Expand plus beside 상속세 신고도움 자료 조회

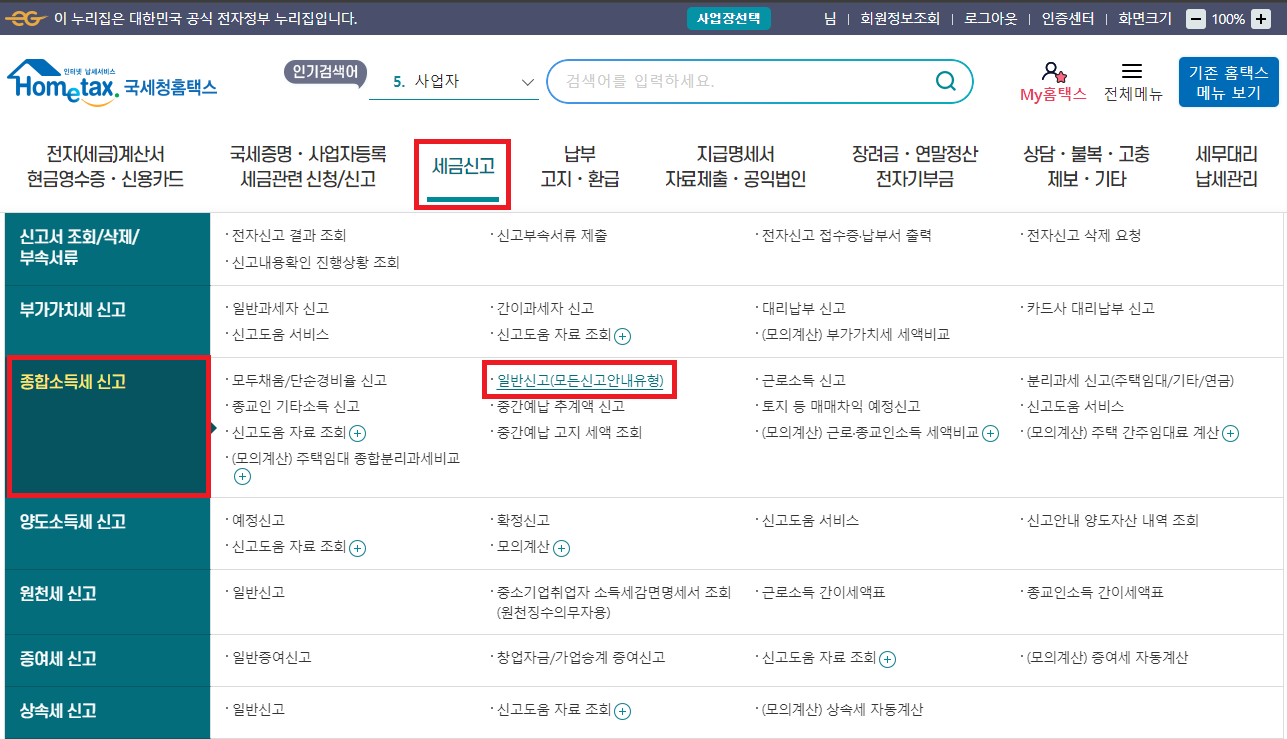tap(622, 711)
